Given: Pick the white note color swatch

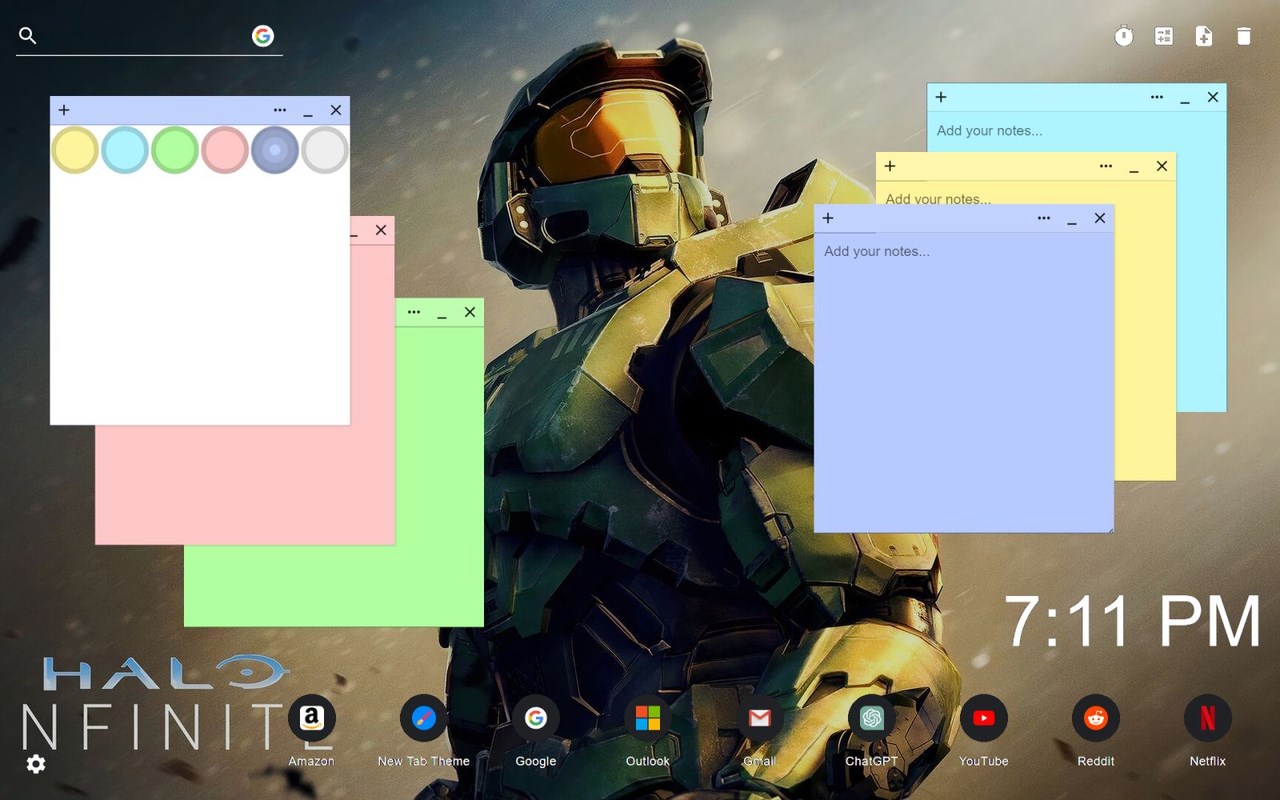Looking at the screenshot, I should 325,150.
